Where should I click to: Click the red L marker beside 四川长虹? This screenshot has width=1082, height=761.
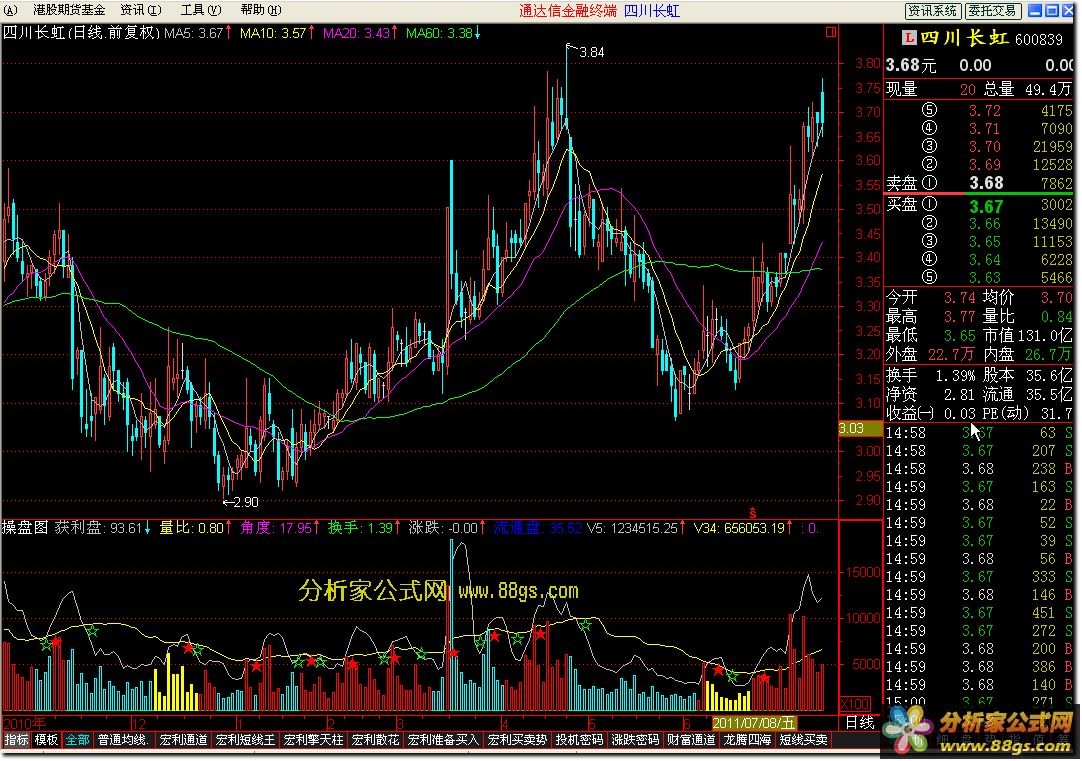[909, 38]
